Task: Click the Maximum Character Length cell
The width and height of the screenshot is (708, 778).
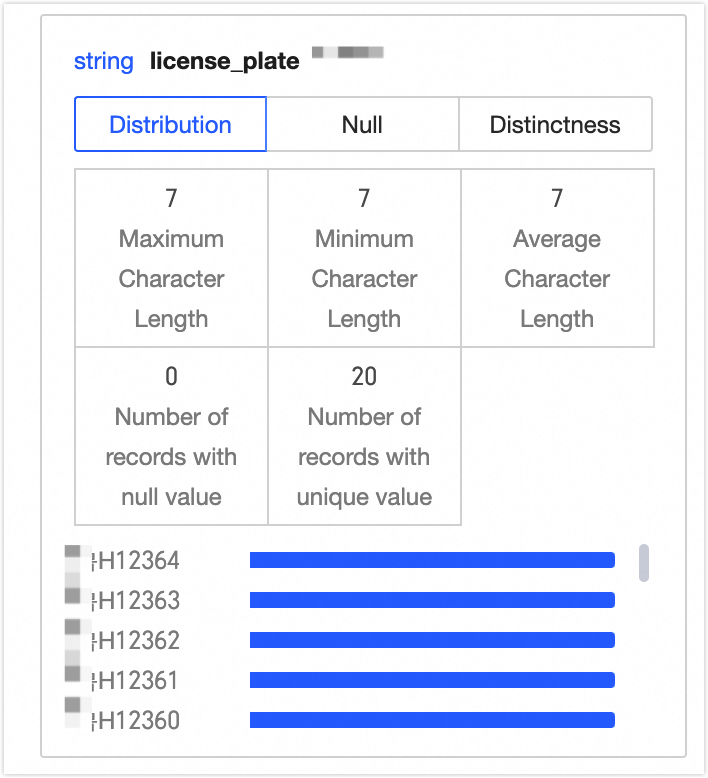Action: click(x=171, y=258)
